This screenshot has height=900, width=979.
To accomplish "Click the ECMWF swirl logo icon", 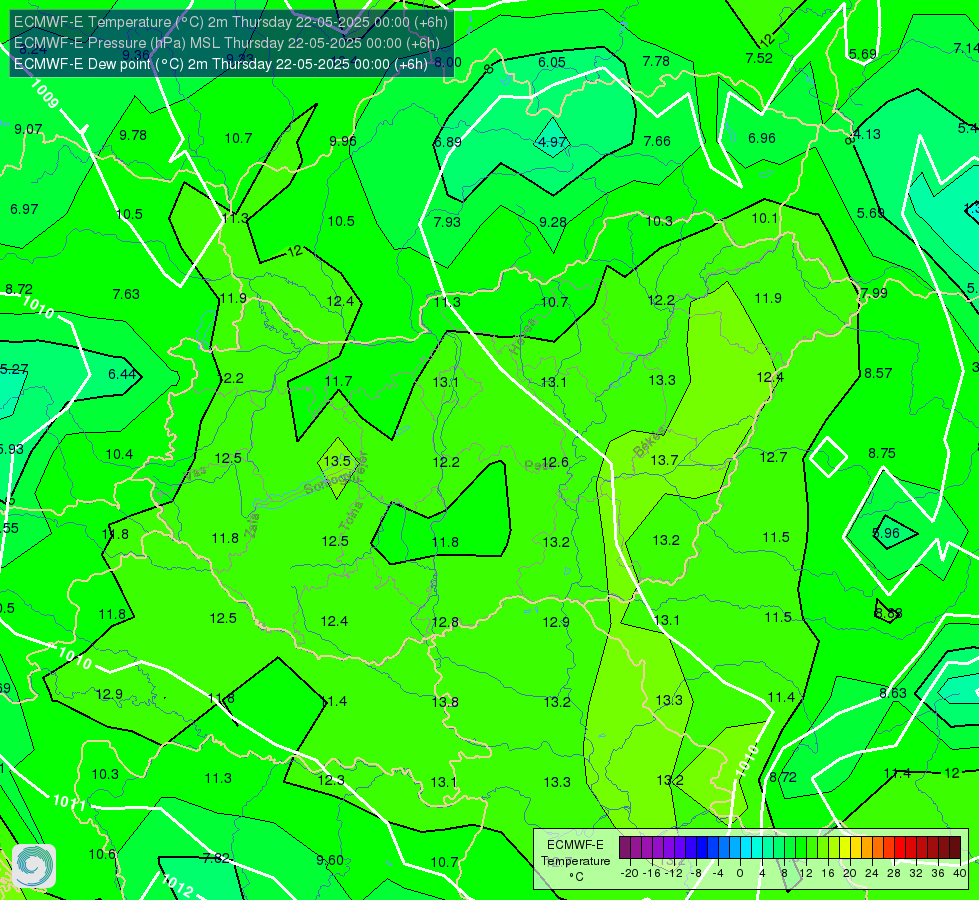I will (34, 866).
